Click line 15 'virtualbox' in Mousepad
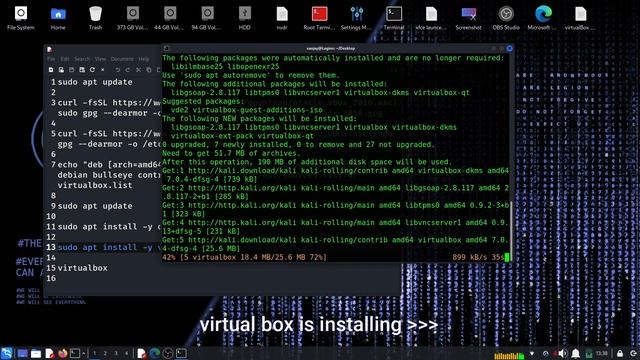 (x=82, y=268)
